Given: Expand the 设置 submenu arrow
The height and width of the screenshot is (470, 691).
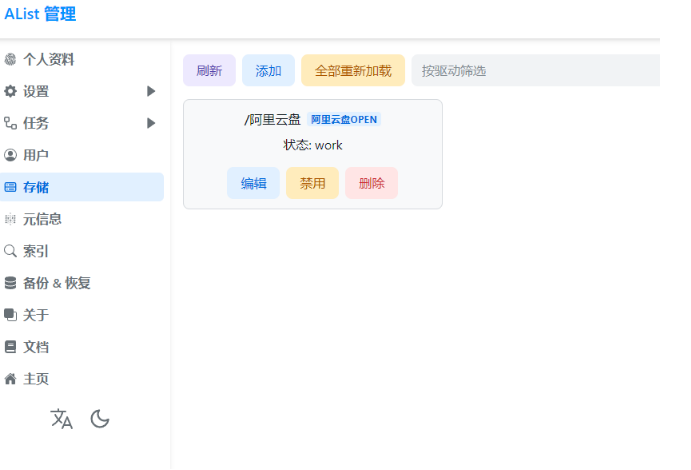Looking at the screenshot, I should click(x=151, y=91).
